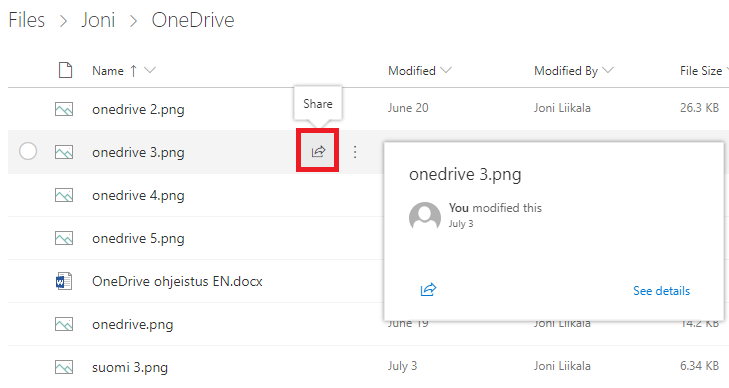Click the image icon of suomi 3.png
This screenshot has height=388, width=729.
(x=64, y=367)
